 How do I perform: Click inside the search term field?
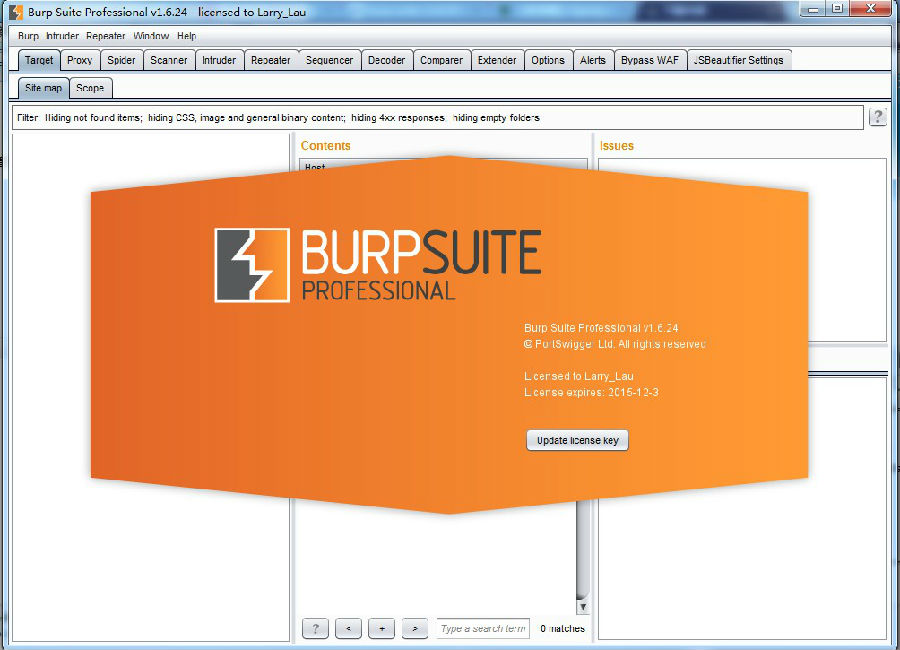483,628
